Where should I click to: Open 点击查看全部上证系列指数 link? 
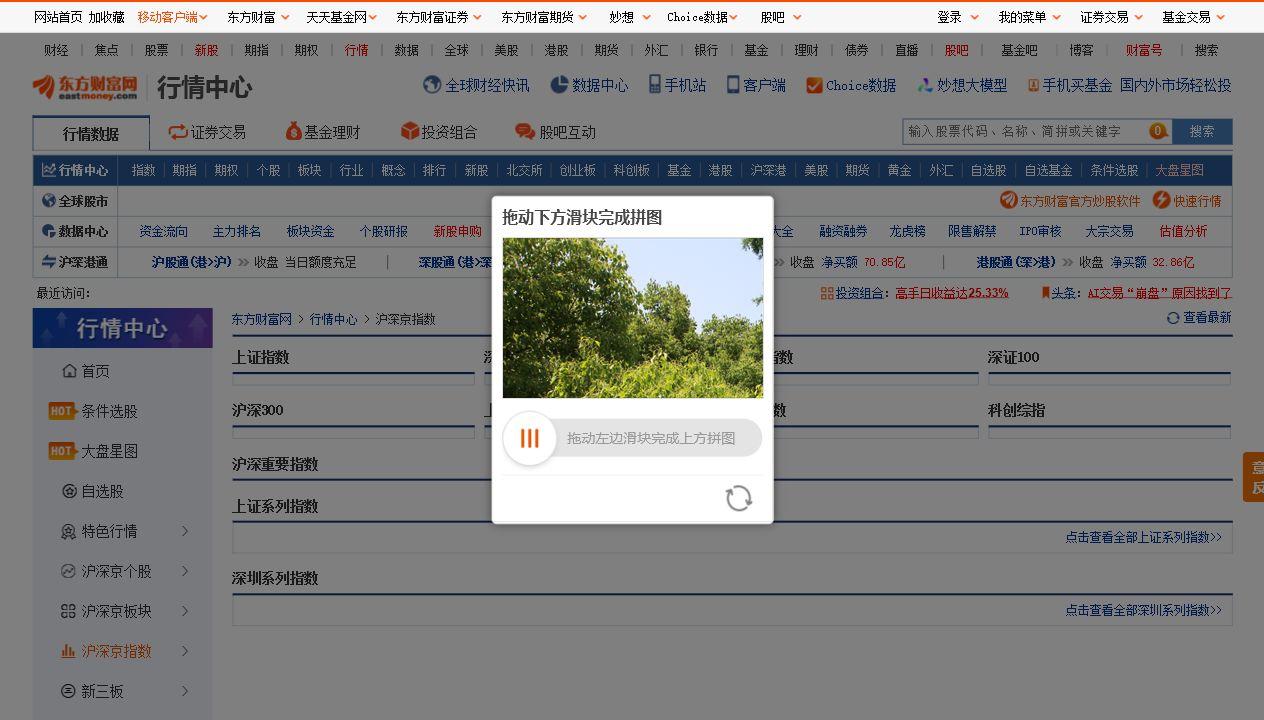click(1143, 537)
